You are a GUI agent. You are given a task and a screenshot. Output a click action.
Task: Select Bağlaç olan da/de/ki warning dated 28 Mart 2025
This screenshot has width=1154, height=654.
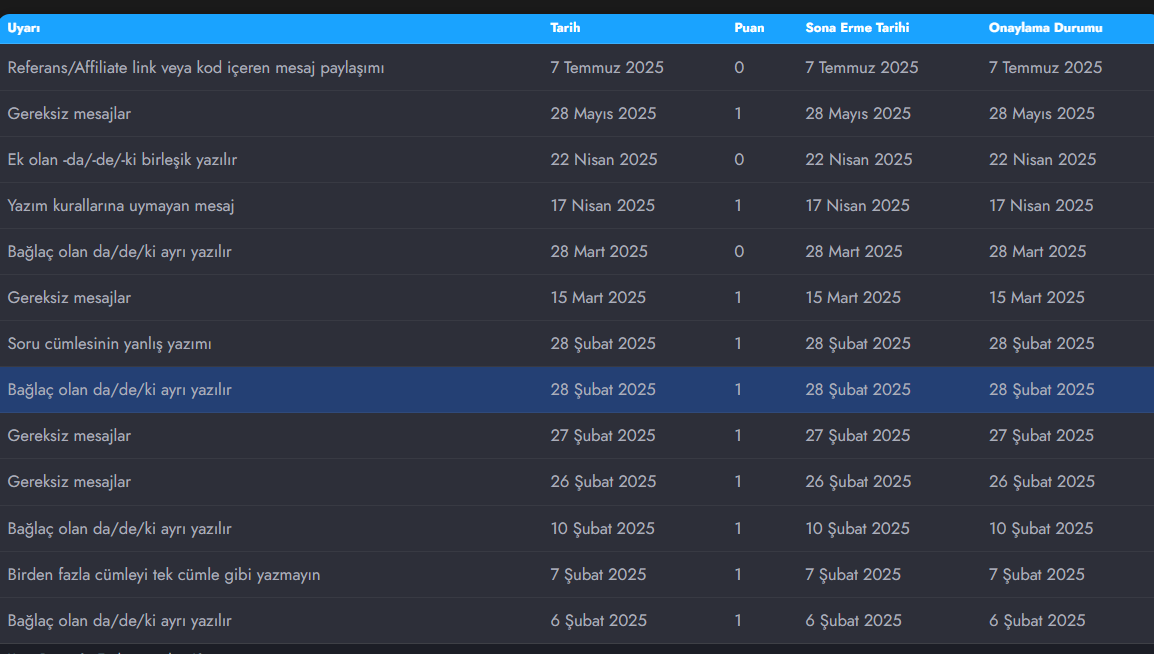click(x=119, y=252)
